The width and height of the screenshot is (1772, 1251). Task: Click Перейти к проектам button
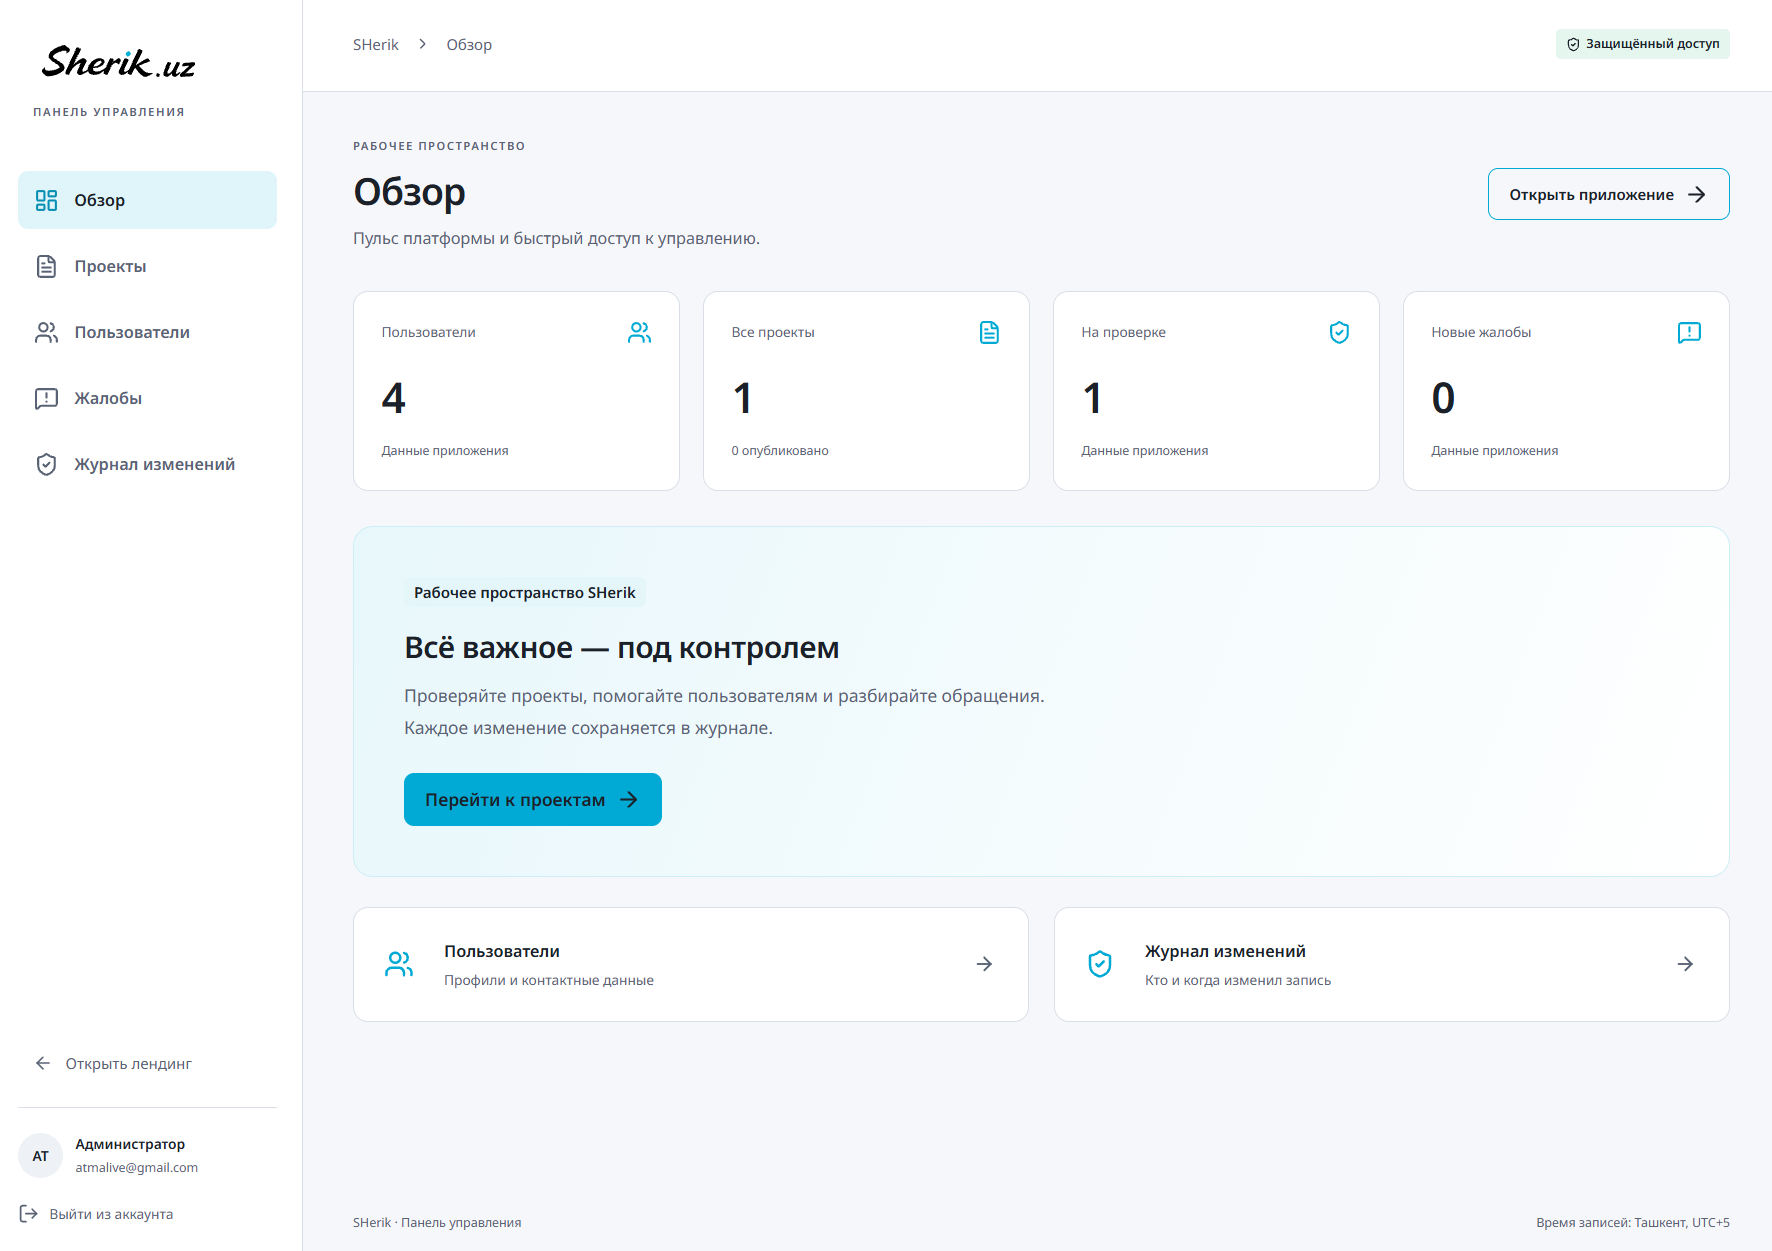(x=533, y=799)
